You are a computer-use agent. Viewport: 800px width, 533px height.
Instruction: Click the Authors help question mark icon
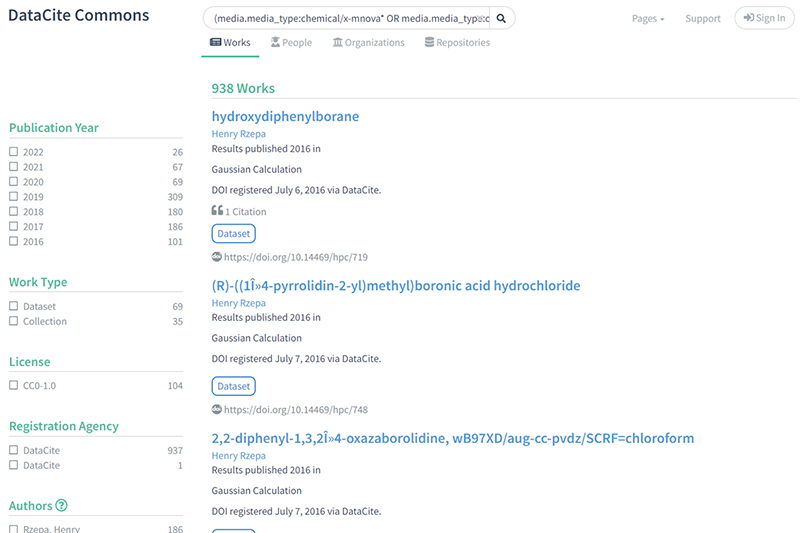62,506
